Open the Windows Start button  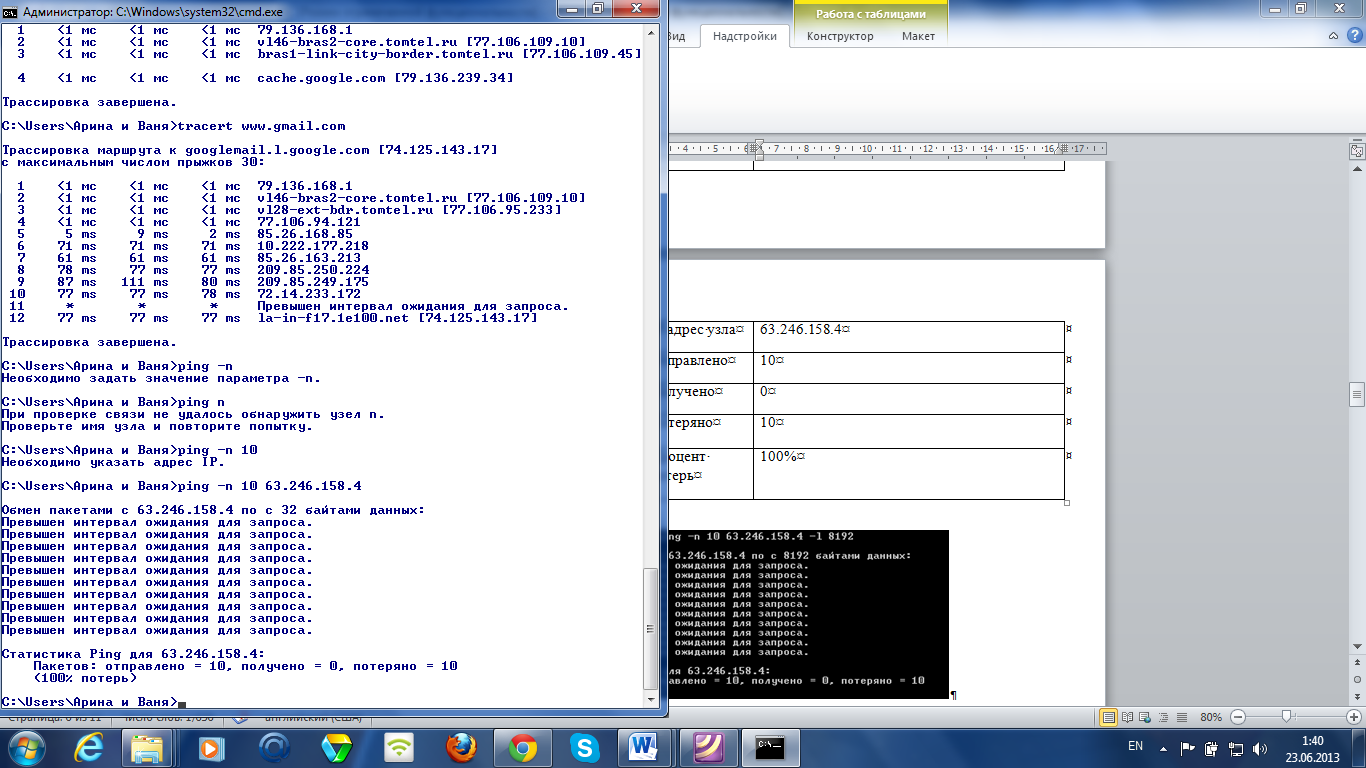pyautogui.click(x=27, y=747)
